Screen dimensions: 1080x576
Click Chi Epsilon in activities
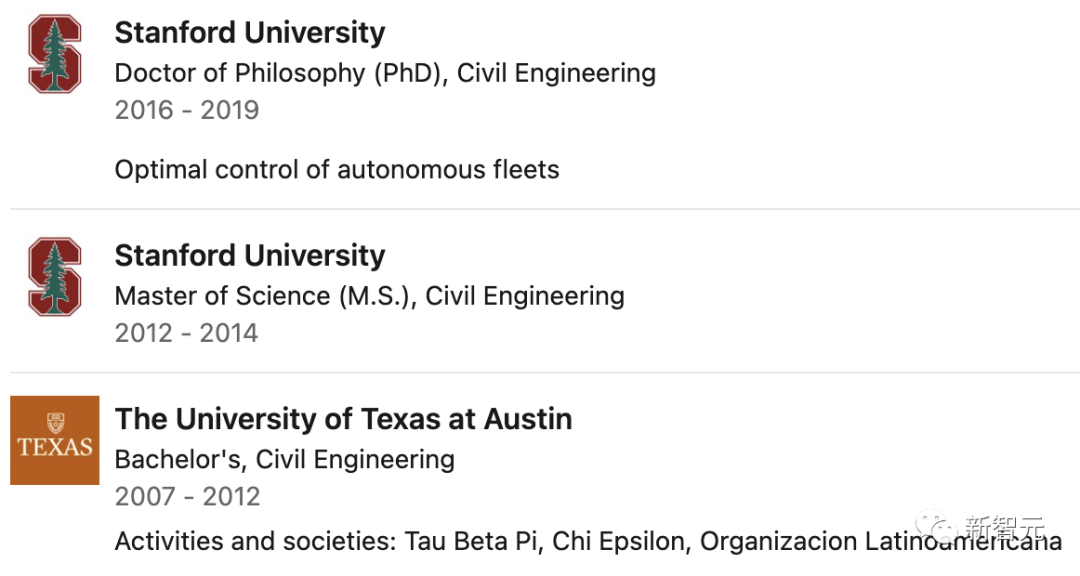pyautogui.click(x=618, y=542)
